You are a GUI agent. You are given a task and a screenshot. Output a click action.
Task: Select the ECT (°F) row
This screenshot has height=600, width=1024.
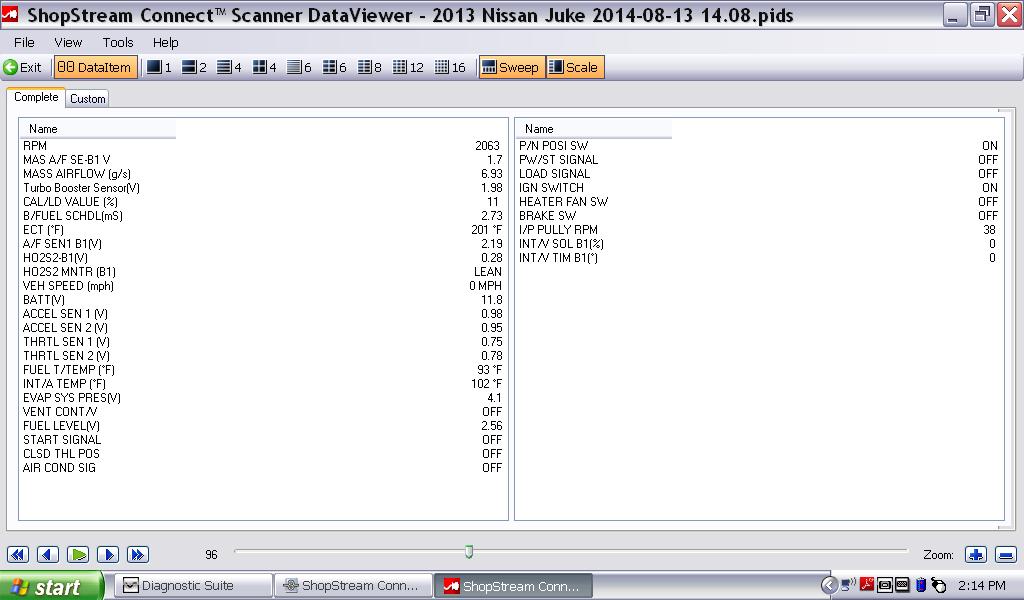(x=263, y=230)
